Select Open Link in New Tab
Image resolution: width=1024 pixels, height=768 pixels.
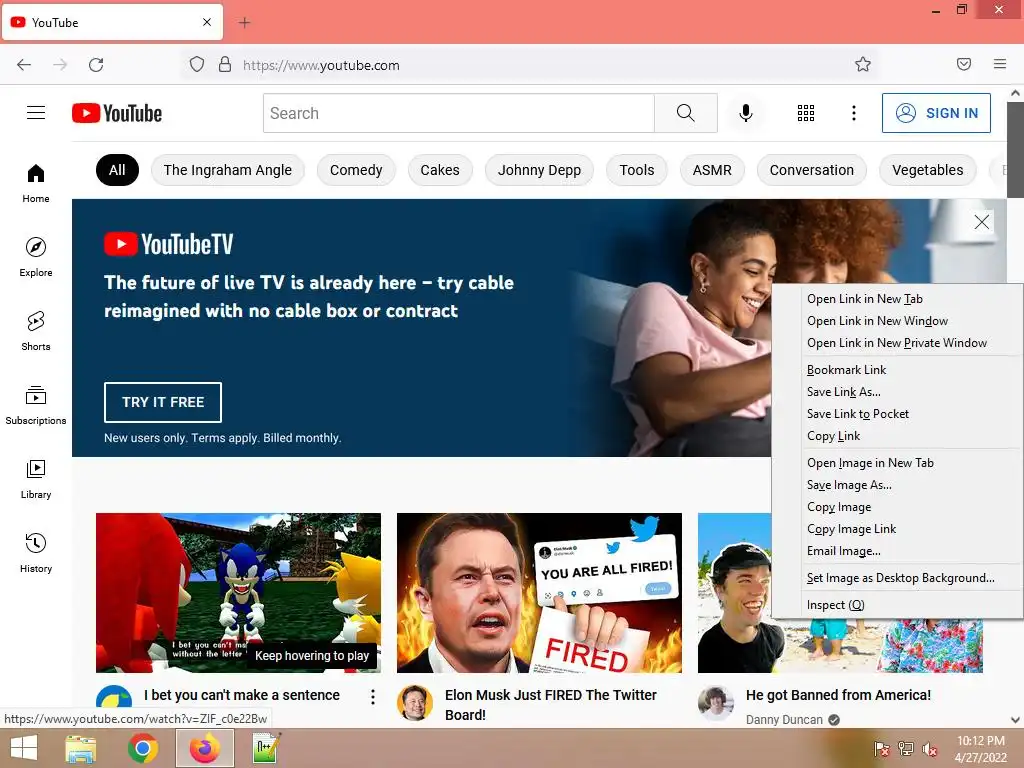(865, 298)
